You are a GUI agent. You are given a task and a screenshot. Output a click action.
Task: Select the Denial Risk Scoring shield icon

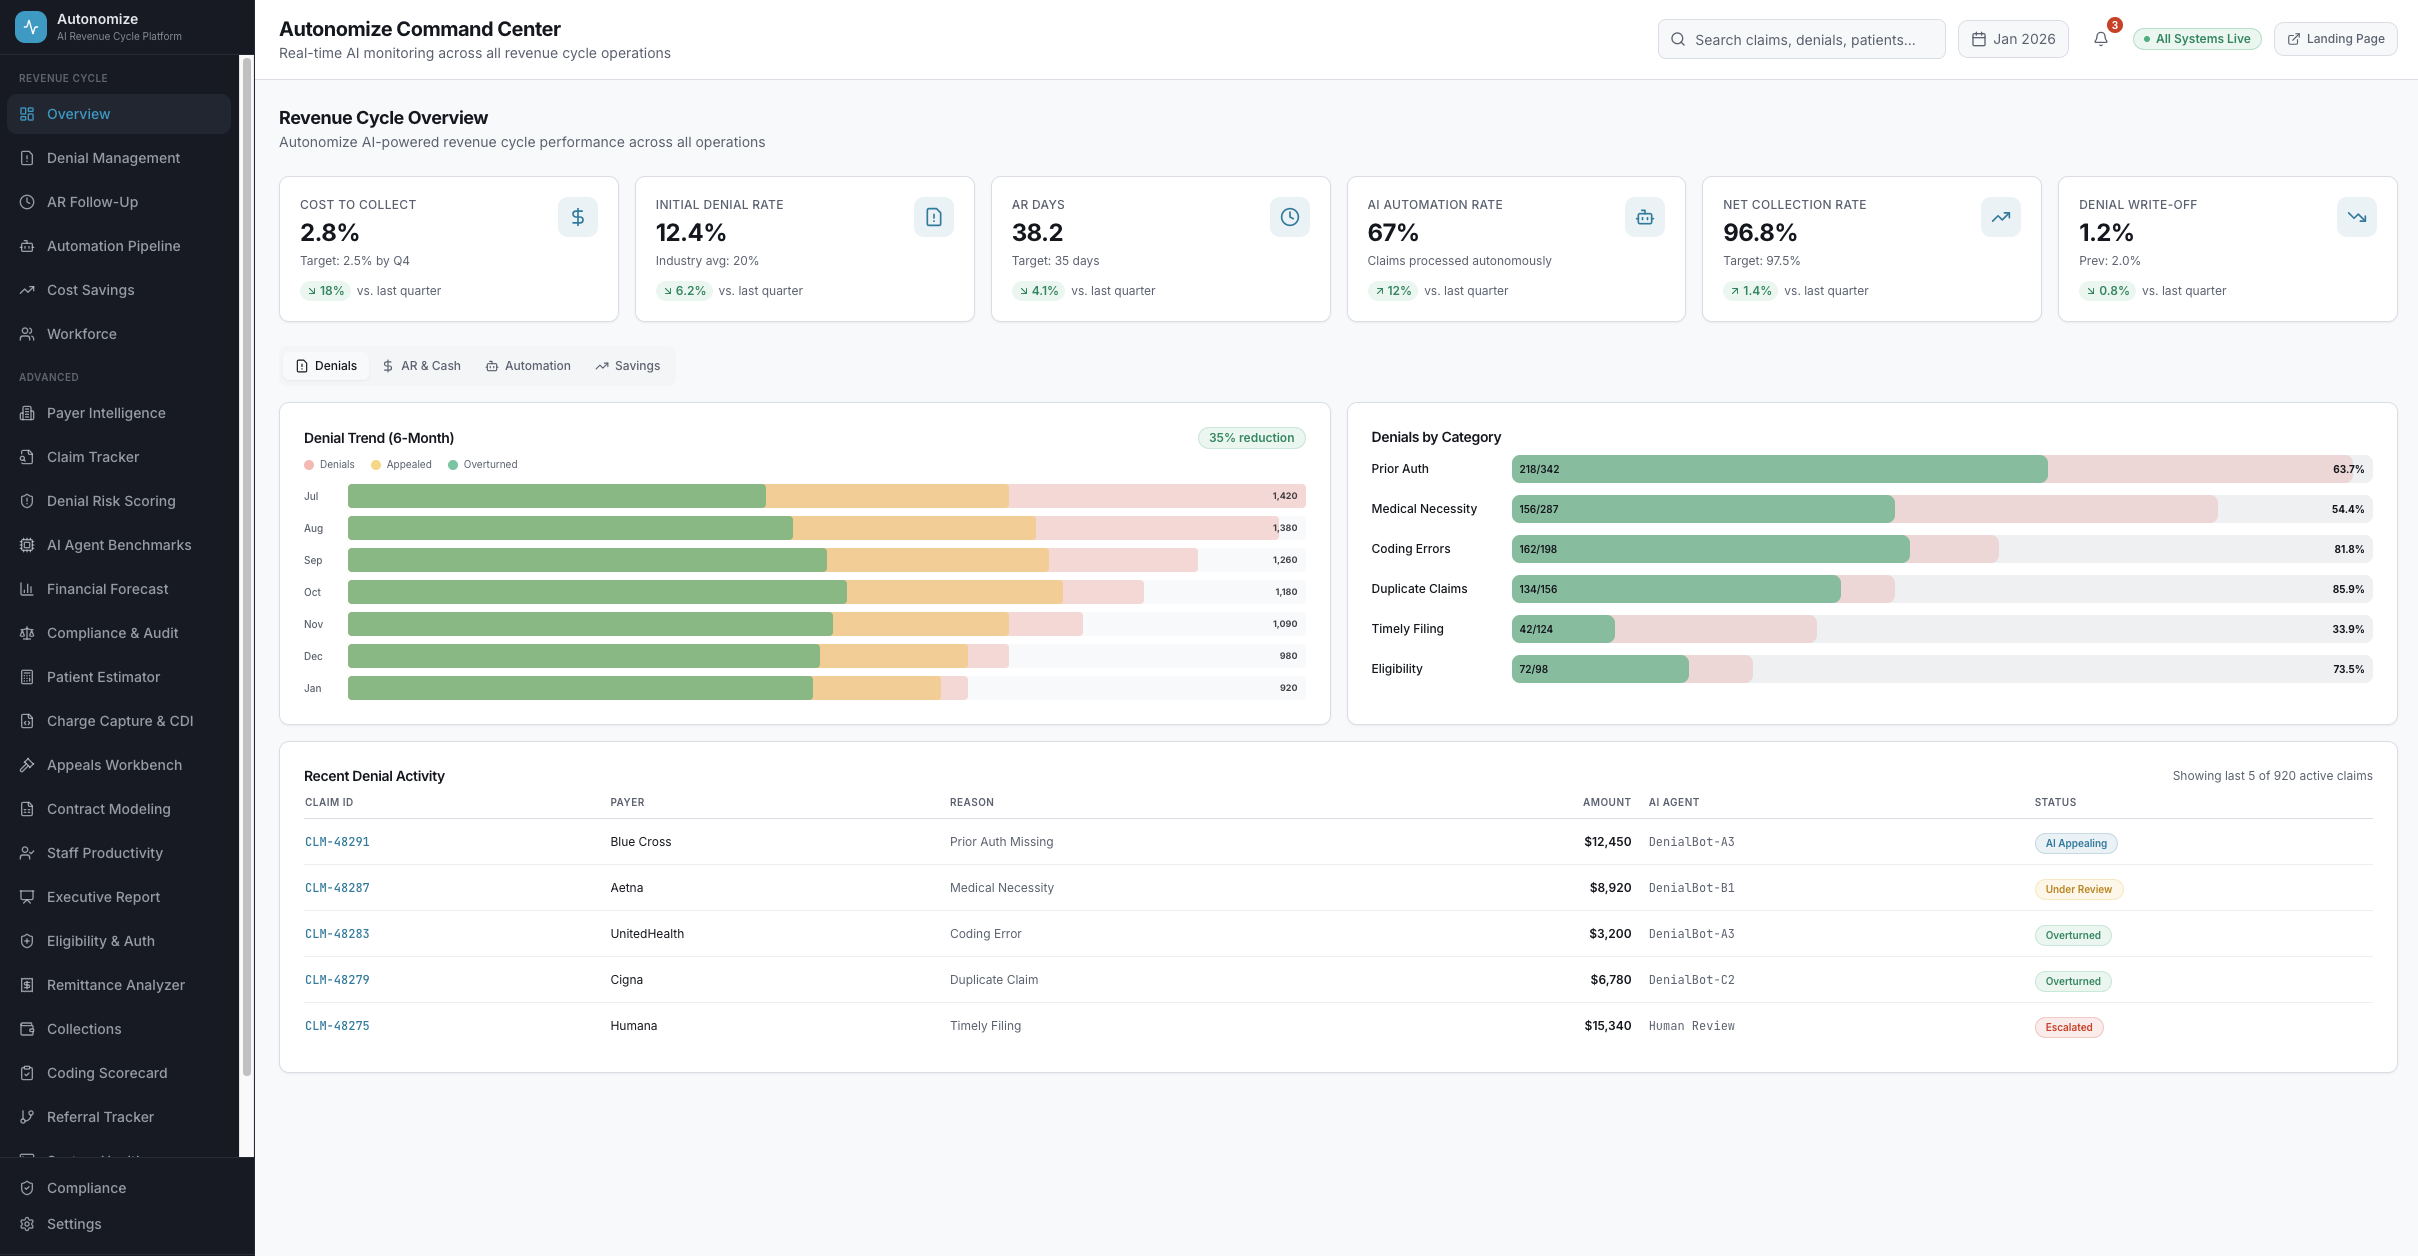pyautogui.click(x=26, y=500)
